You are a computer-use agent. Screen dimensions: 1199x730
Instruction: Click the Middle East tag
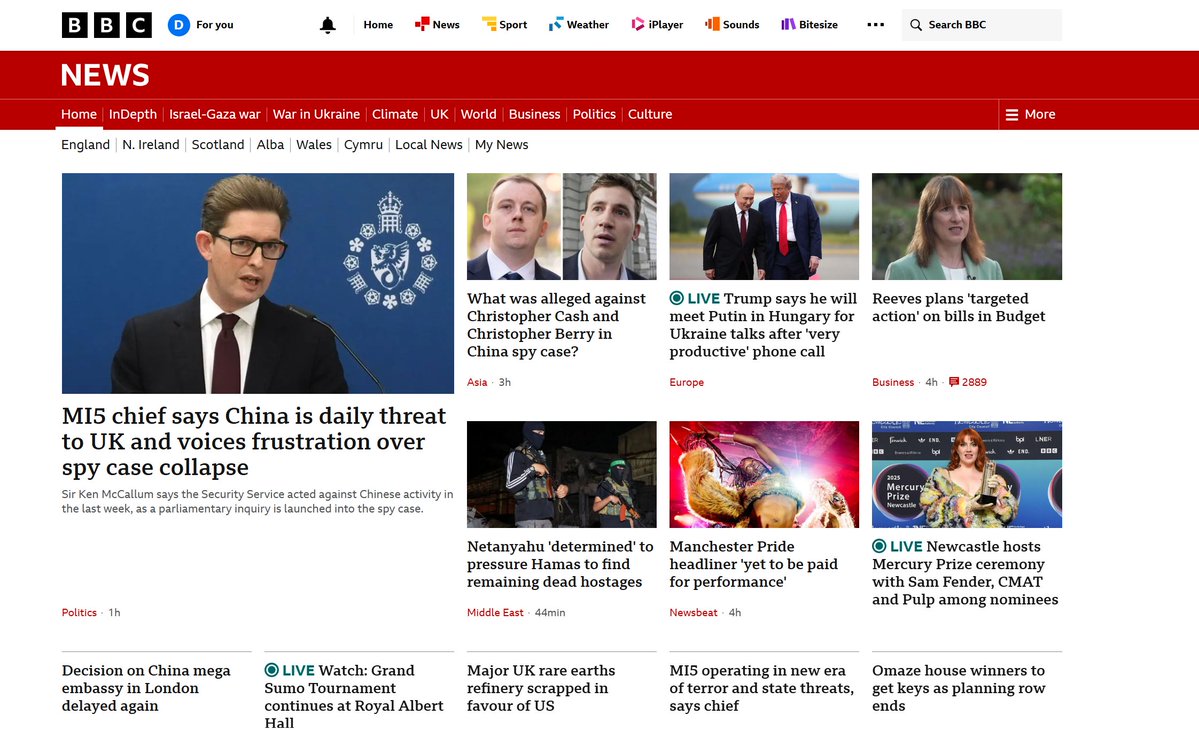tap(496, 612)
